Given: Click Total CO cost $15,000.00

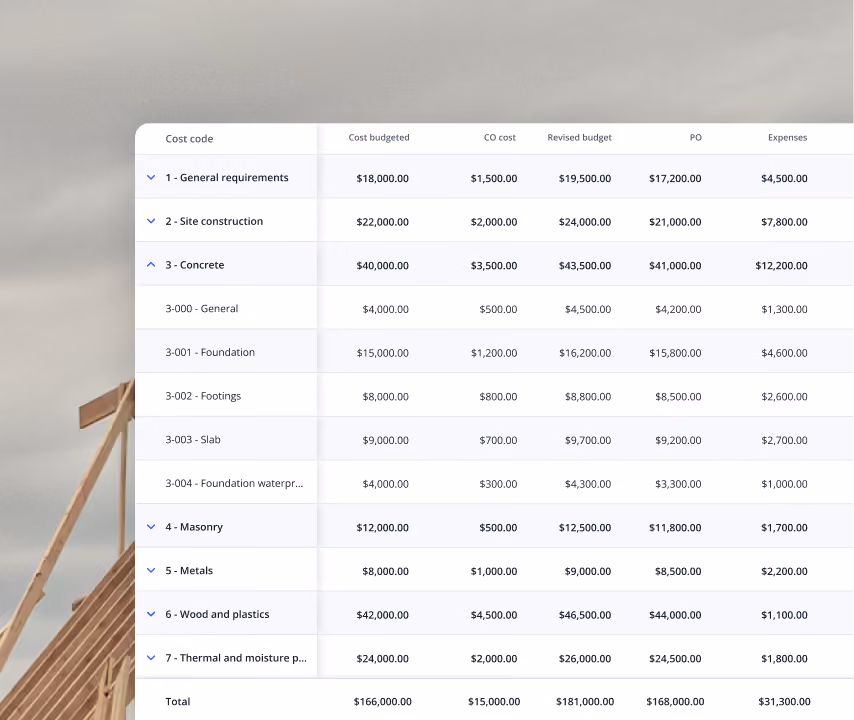Looking at the screenshot, I should coord(494,701).
